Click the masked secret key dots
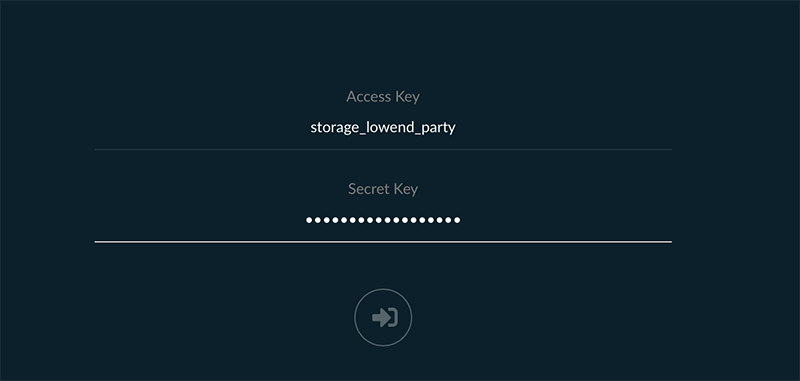 [x=383, y=220]
